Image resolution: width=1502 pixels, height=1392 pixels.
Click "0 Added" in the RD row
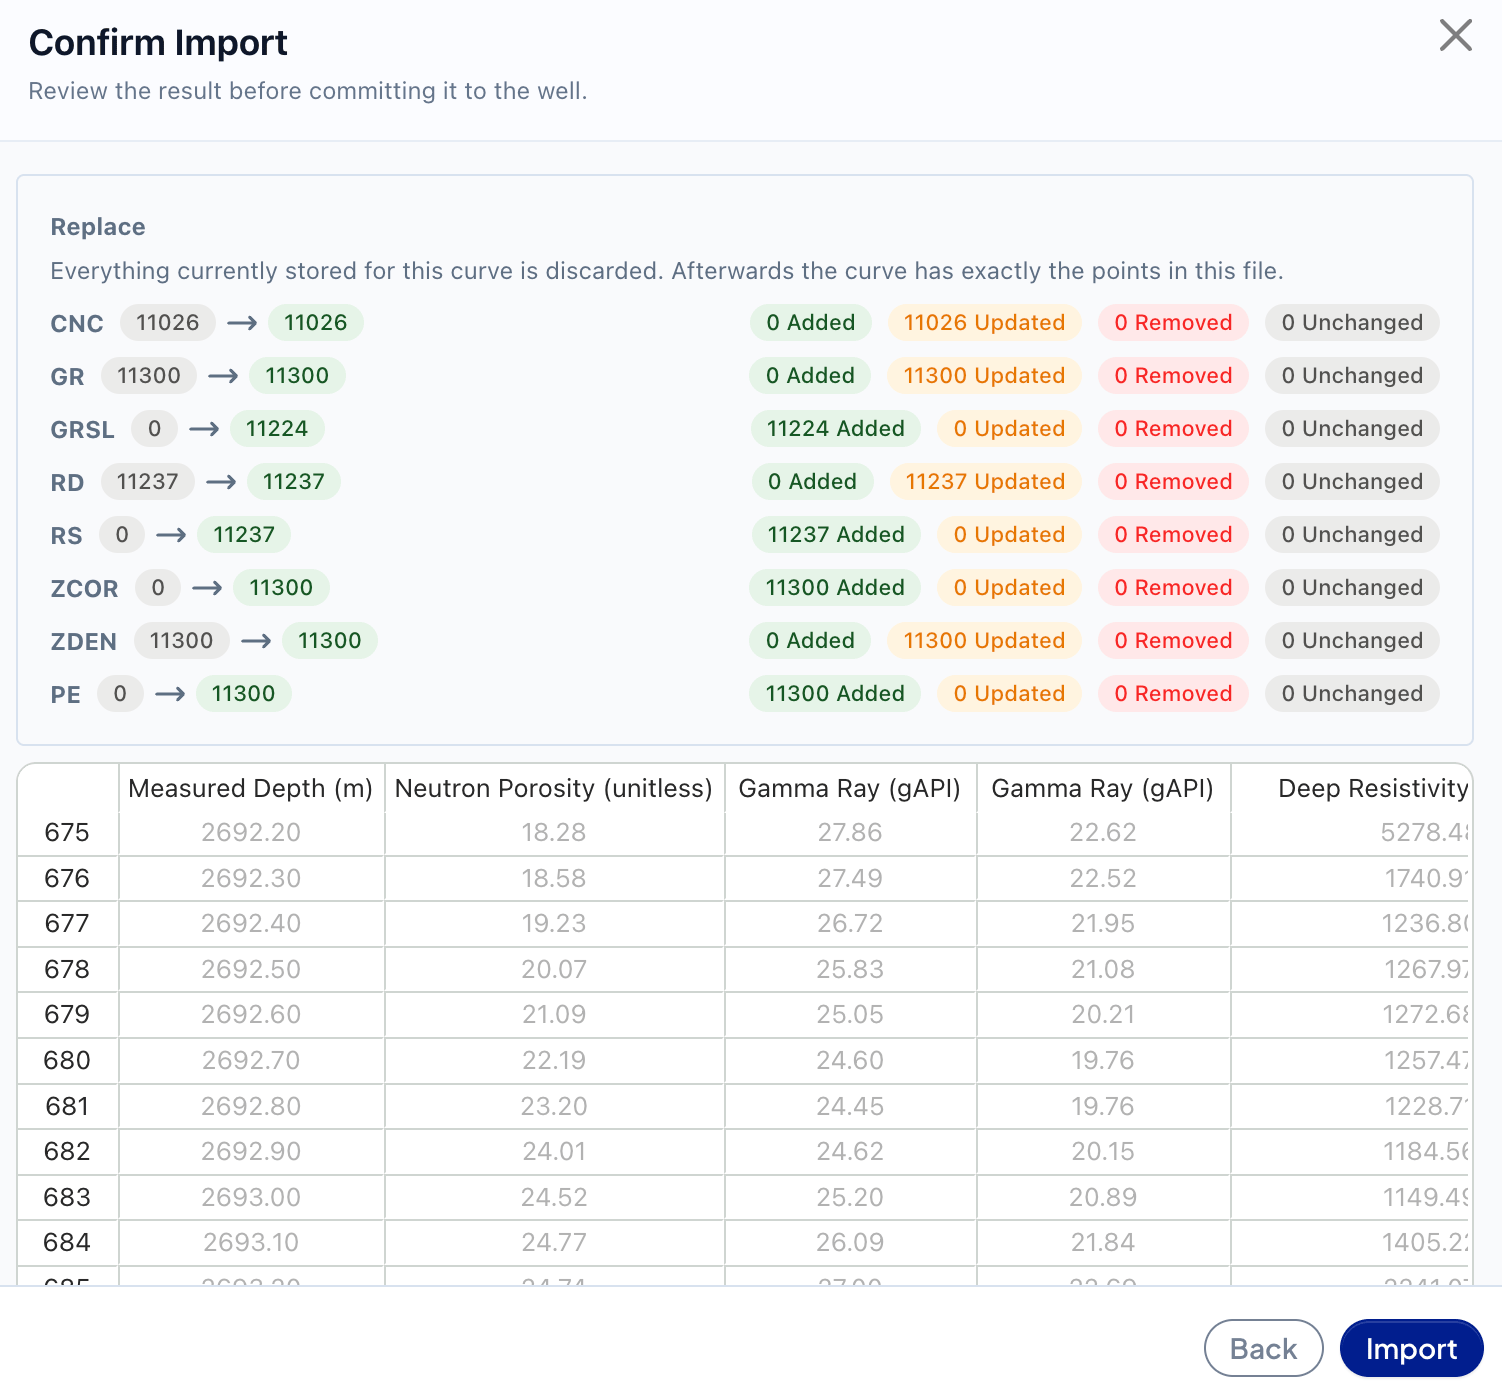[812, 481]
